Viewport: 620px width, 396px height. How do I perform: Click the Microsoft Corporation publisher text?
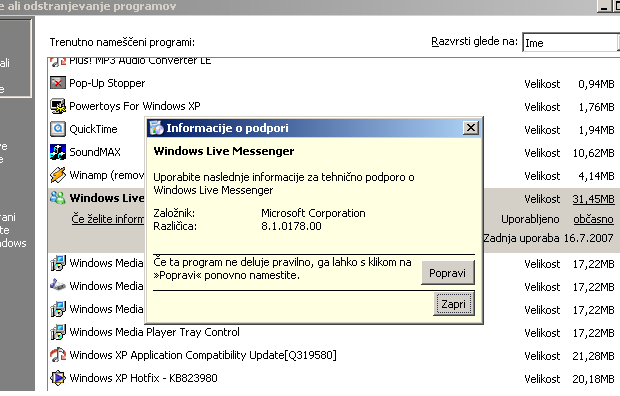pyautogui.click(x=313, y=213)
